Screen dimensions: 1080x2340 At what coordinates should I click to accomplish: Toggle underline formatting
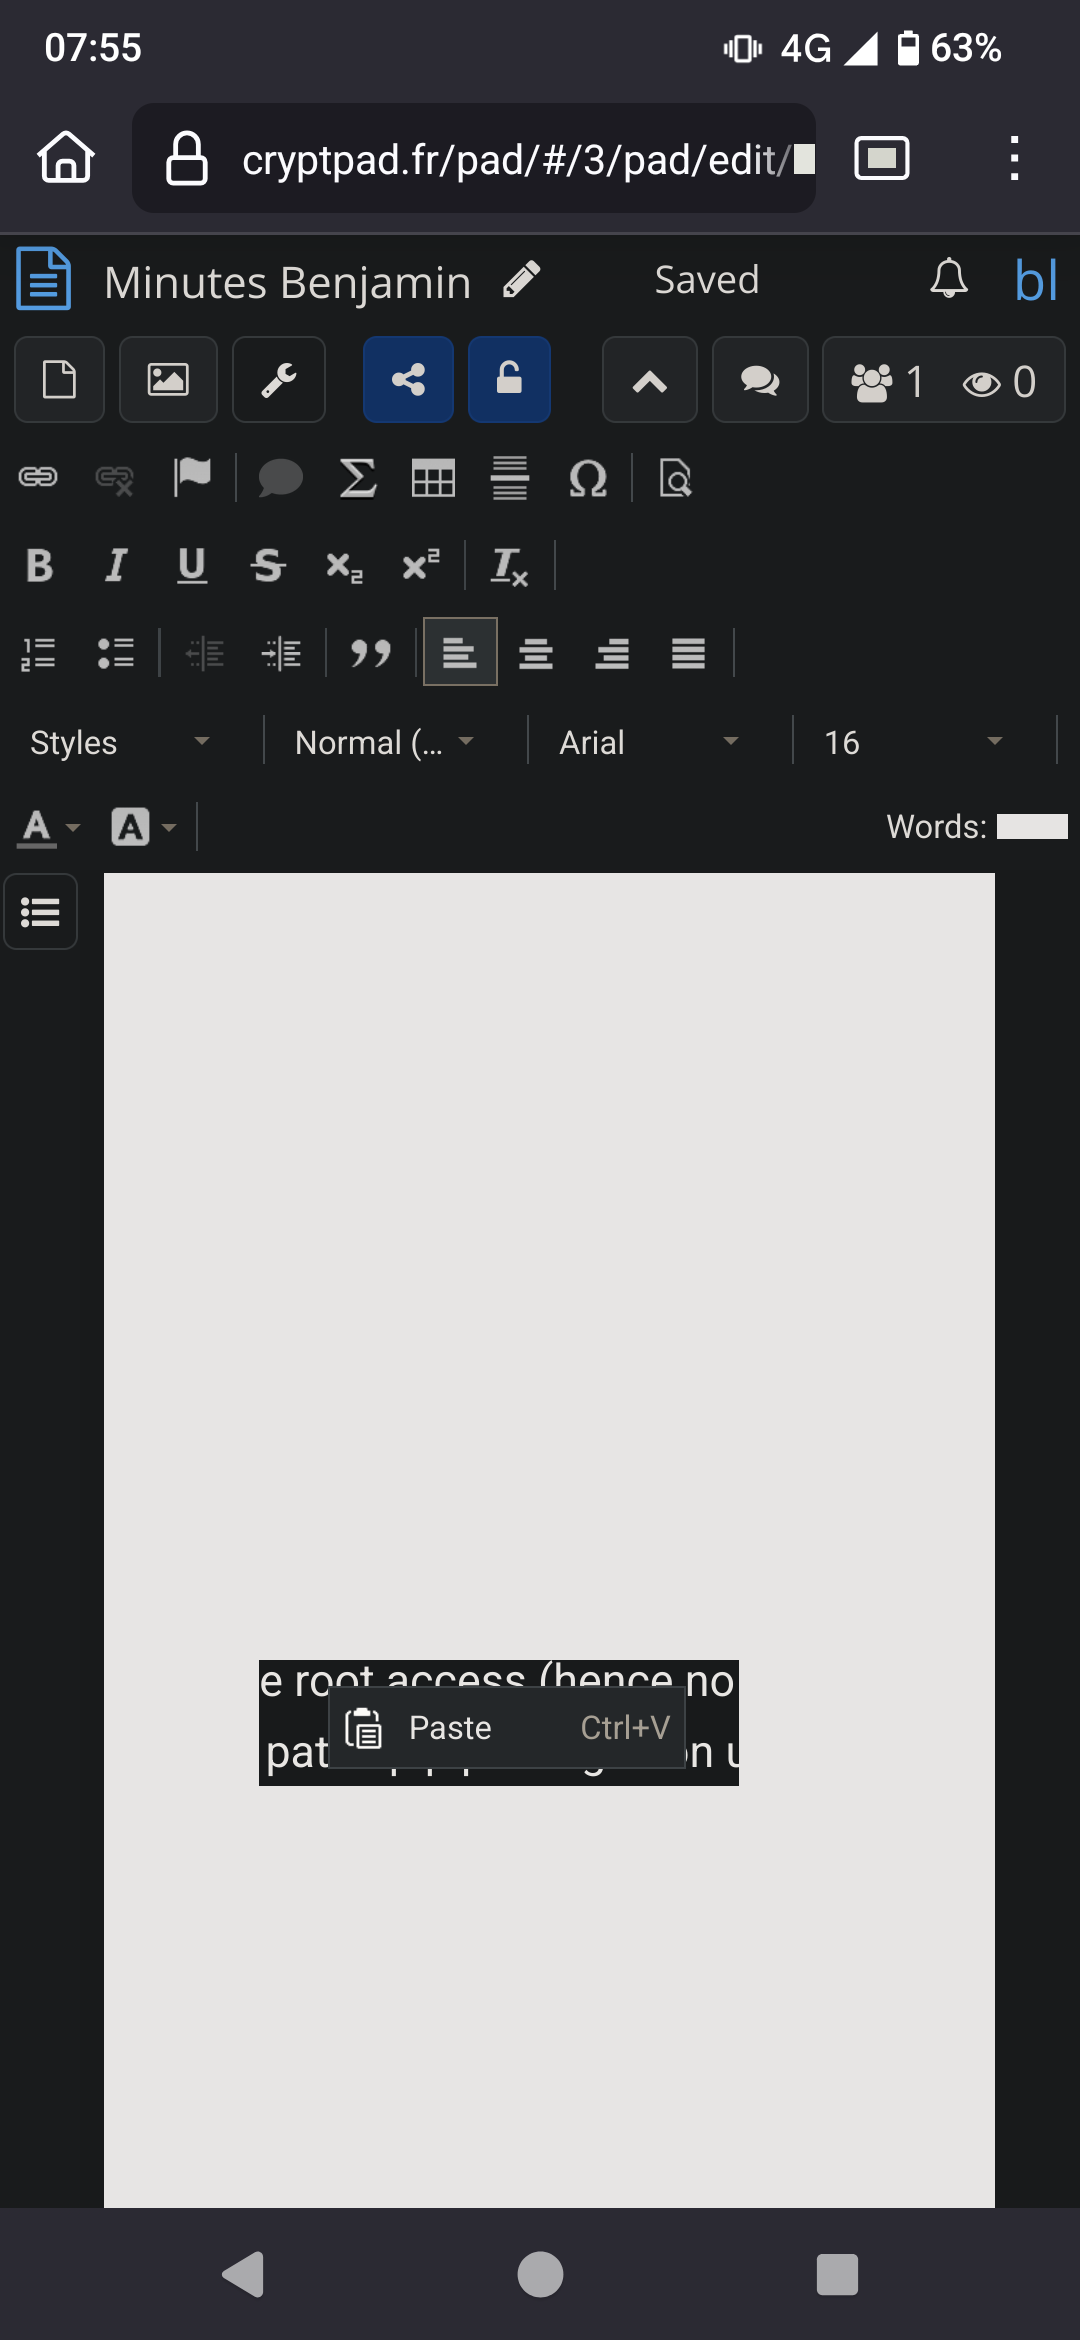(x=192, y=566)
